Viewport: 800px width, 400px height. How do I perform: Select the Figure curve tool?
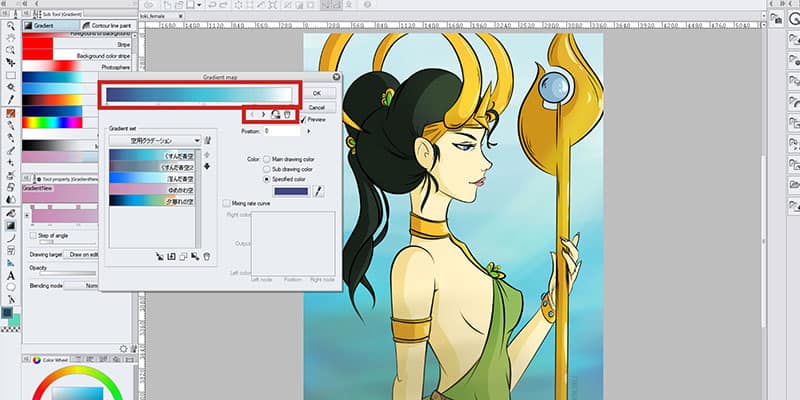click(x=10, y=238)
